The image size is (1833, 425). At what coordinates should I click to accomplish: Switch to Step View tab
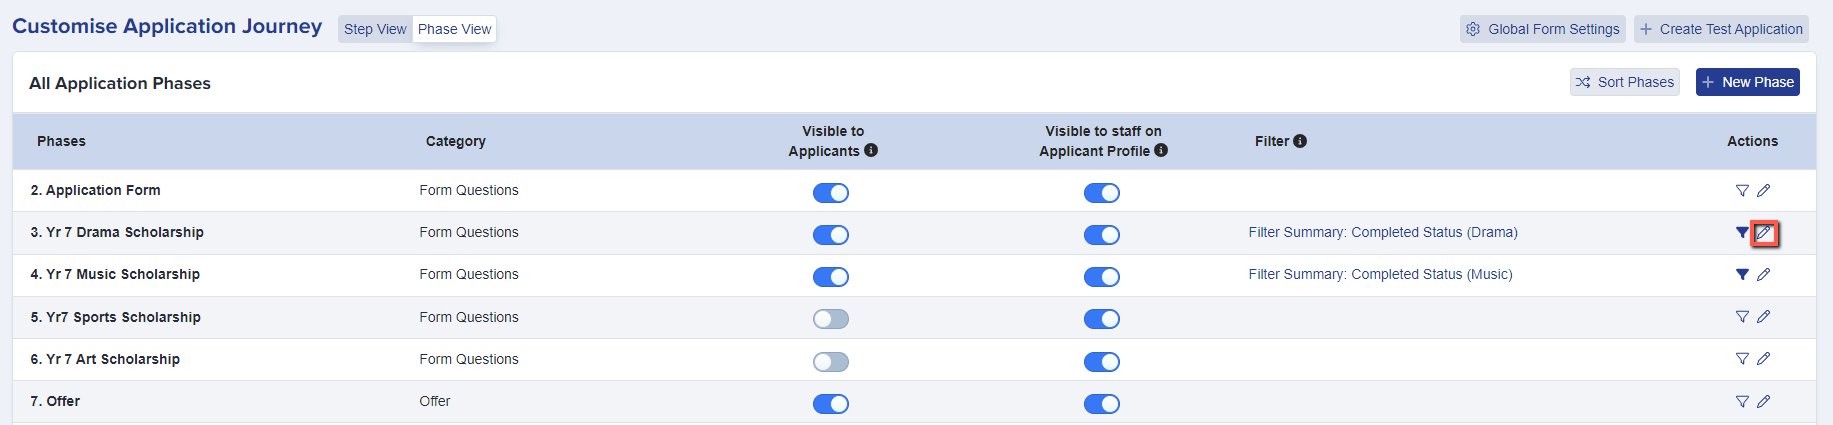[x=375, y=29]
